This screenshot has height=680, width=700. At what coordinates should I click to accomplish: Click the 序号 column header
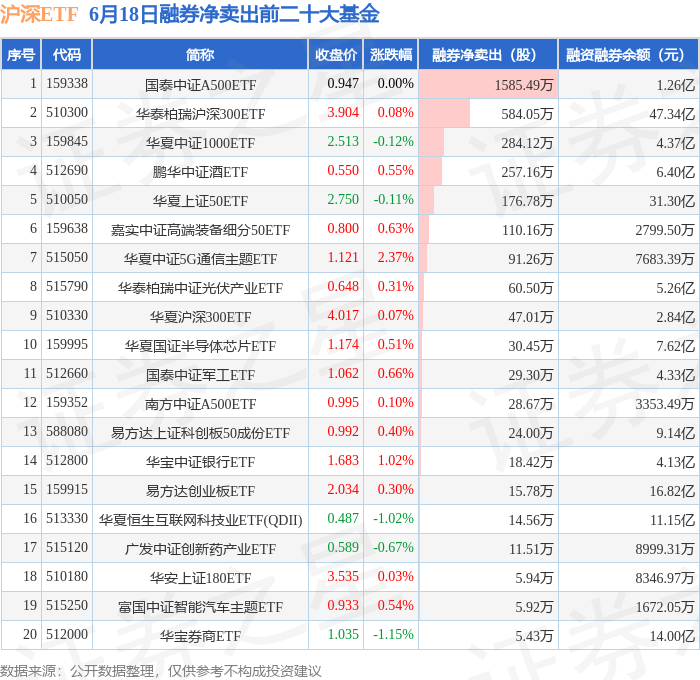coord(21,55)
